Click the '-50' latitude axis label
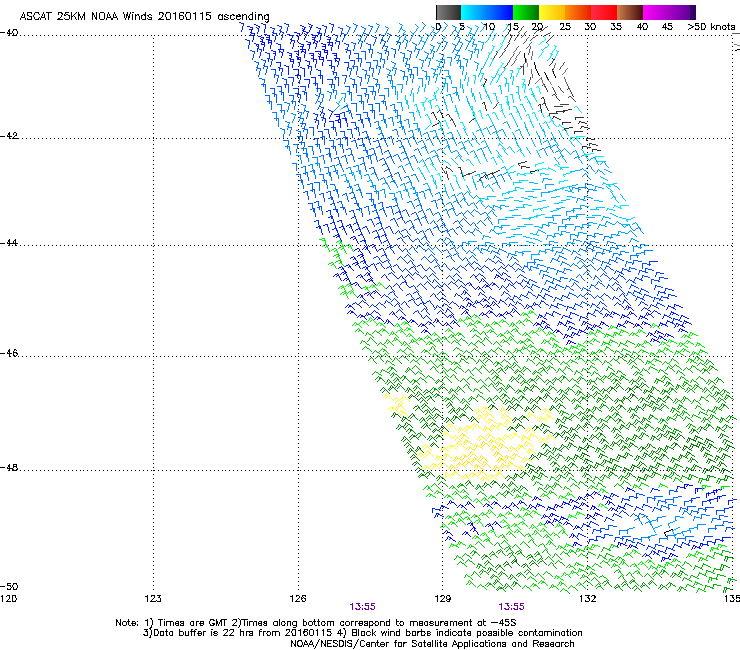 point(9,586)
